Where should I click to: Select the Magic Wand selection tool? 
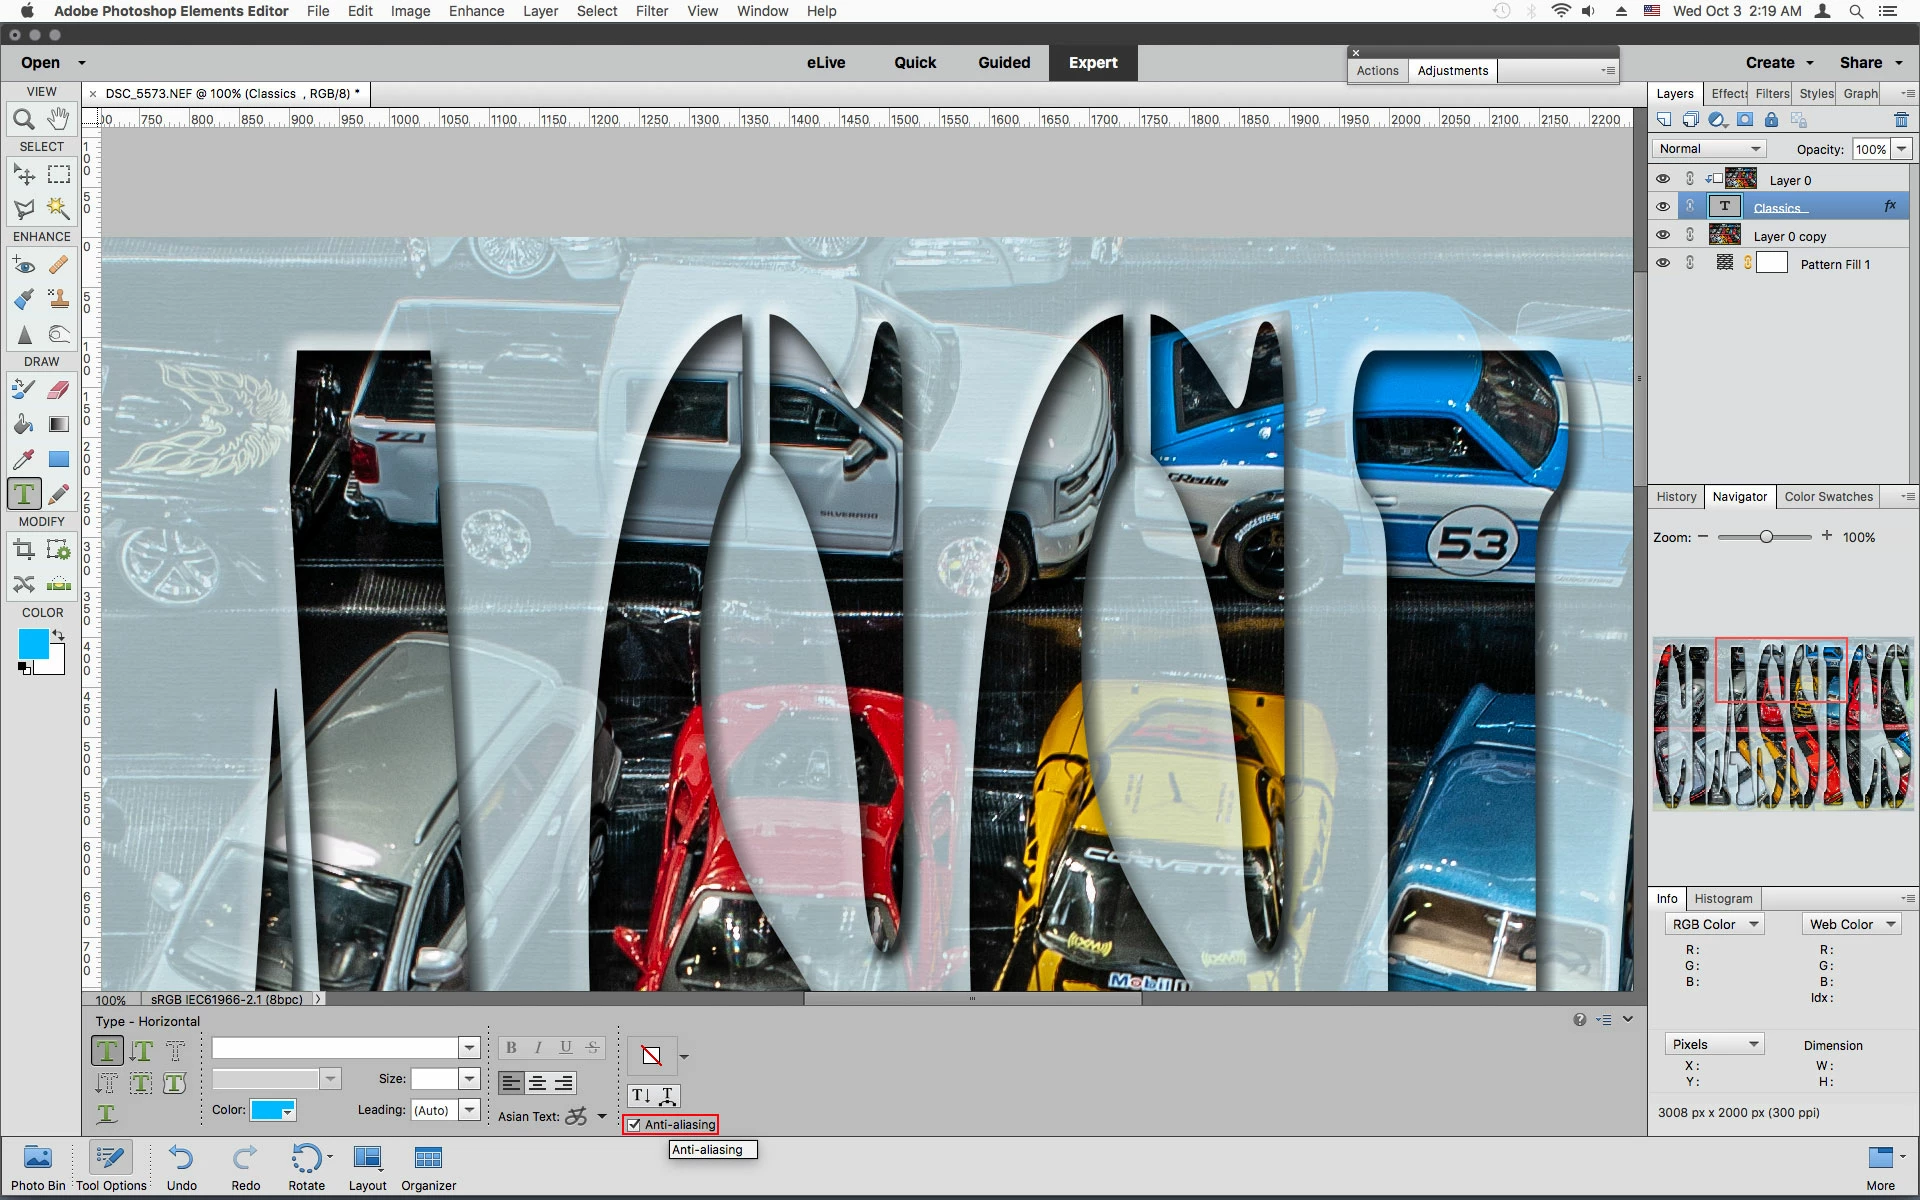[59, 208]
